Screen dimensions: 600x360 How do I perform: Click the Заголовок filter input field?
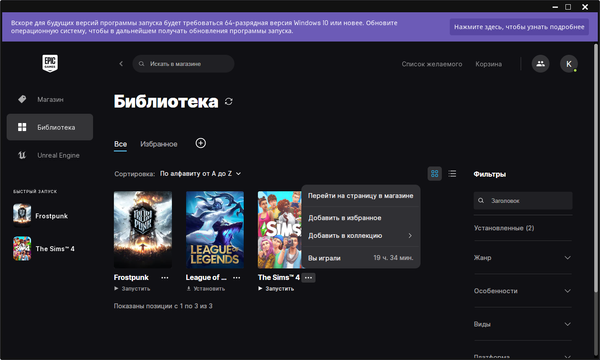pos(523,200)
